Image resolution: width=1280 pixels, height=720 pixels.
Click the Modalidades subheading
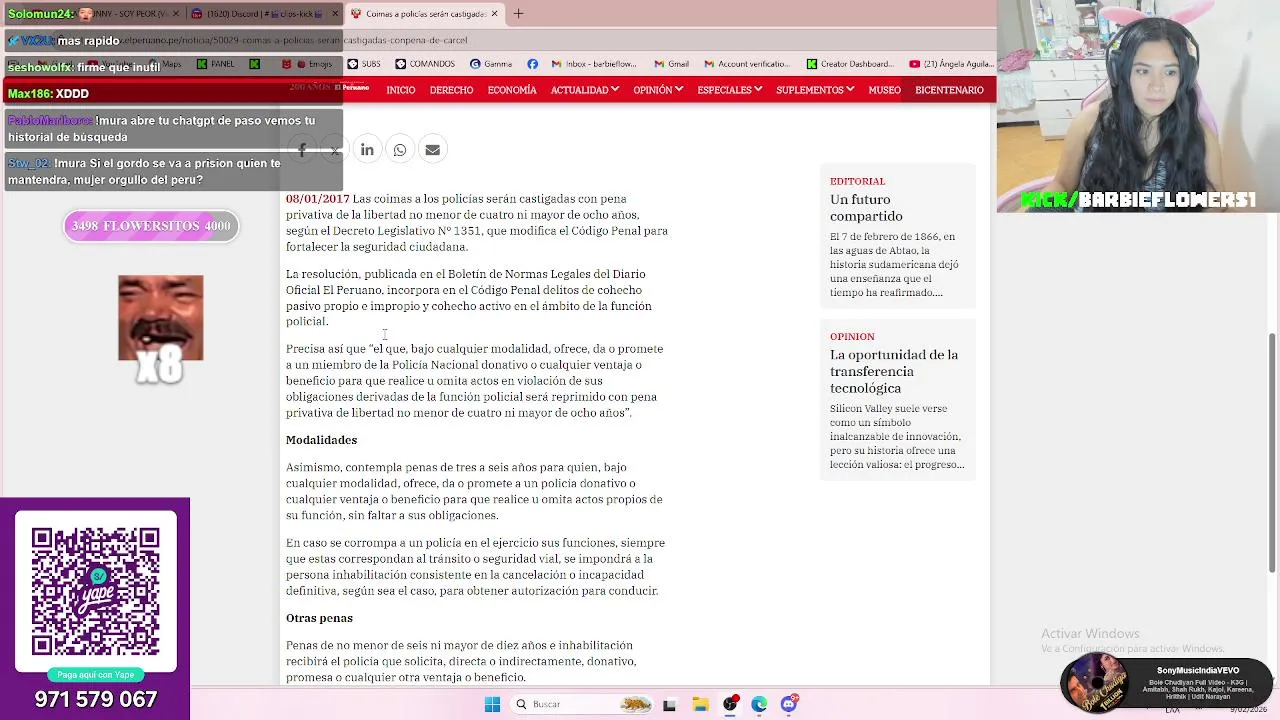coord(321,440)
